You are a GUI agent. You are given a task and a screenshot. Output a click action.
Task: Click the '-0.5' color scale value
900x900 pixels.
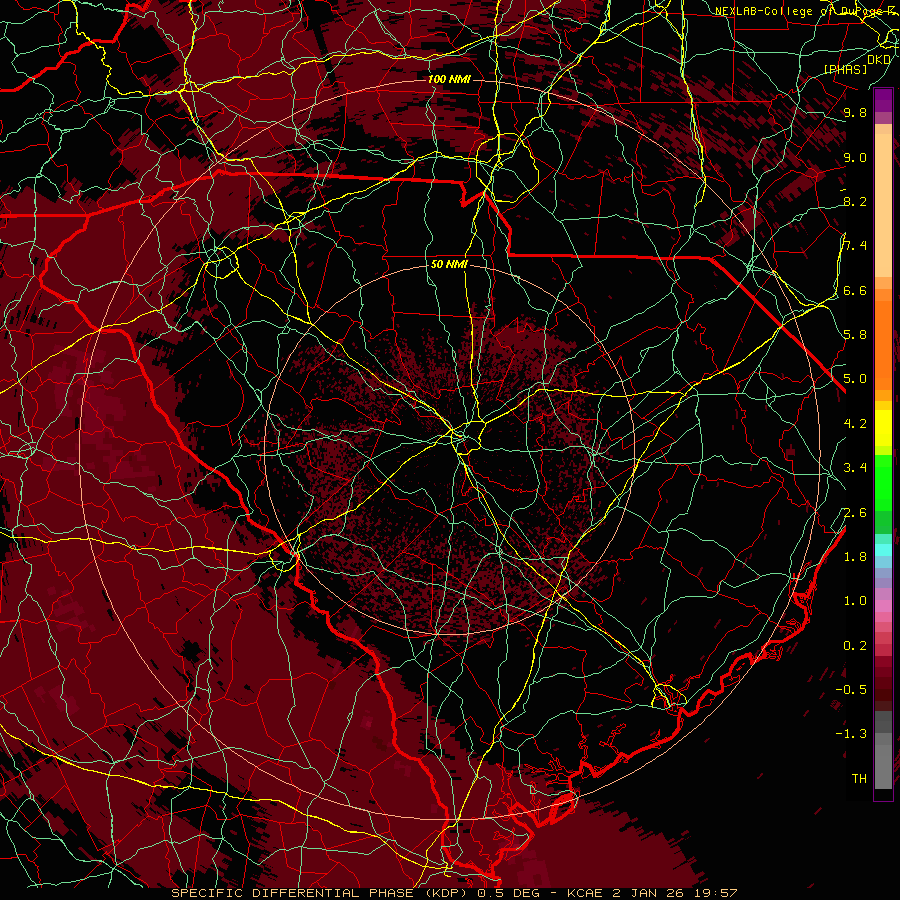(851, 690)
